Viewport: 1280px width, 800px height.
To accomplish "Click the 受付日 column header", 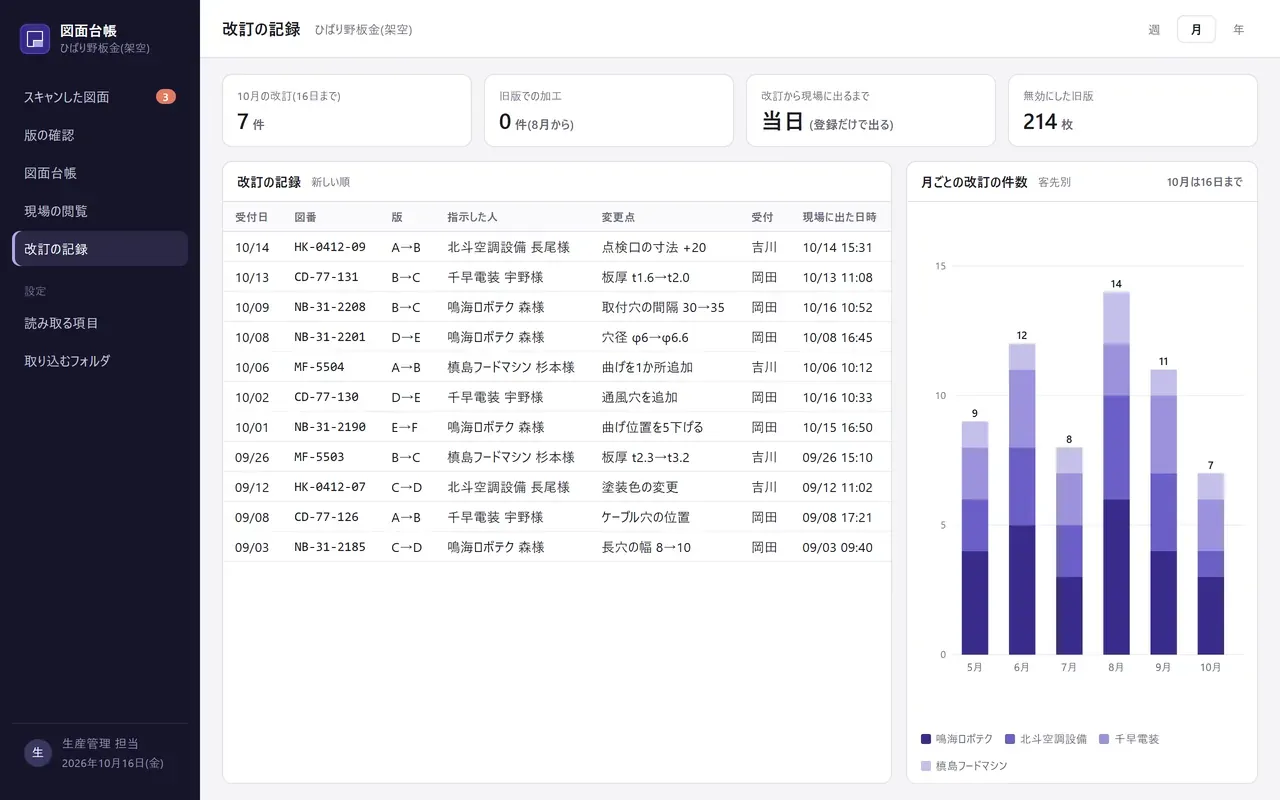I will (x=251, y=217).
